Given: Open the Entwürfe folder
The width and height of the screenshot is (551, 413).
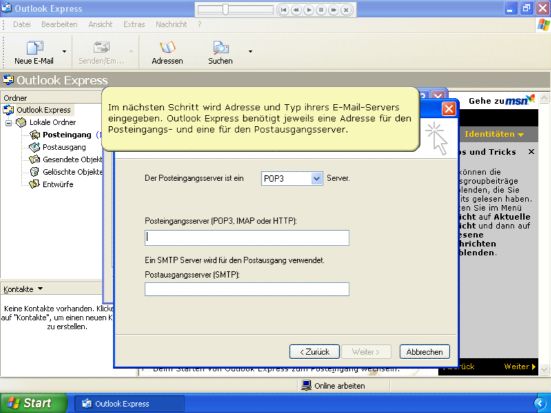Looking at the screenshot, I should (58, 184).
